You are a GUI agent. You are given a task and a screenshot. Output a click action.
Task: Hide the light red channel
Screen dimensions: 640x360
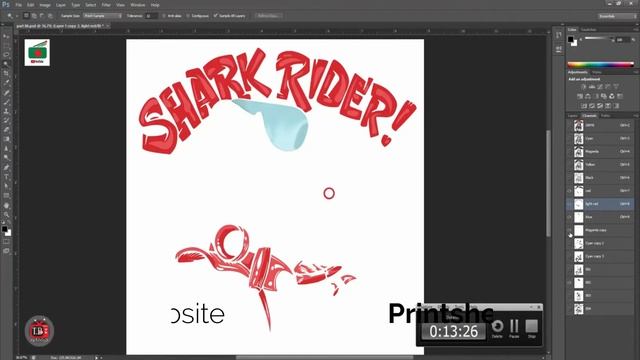tap(569, 204)
